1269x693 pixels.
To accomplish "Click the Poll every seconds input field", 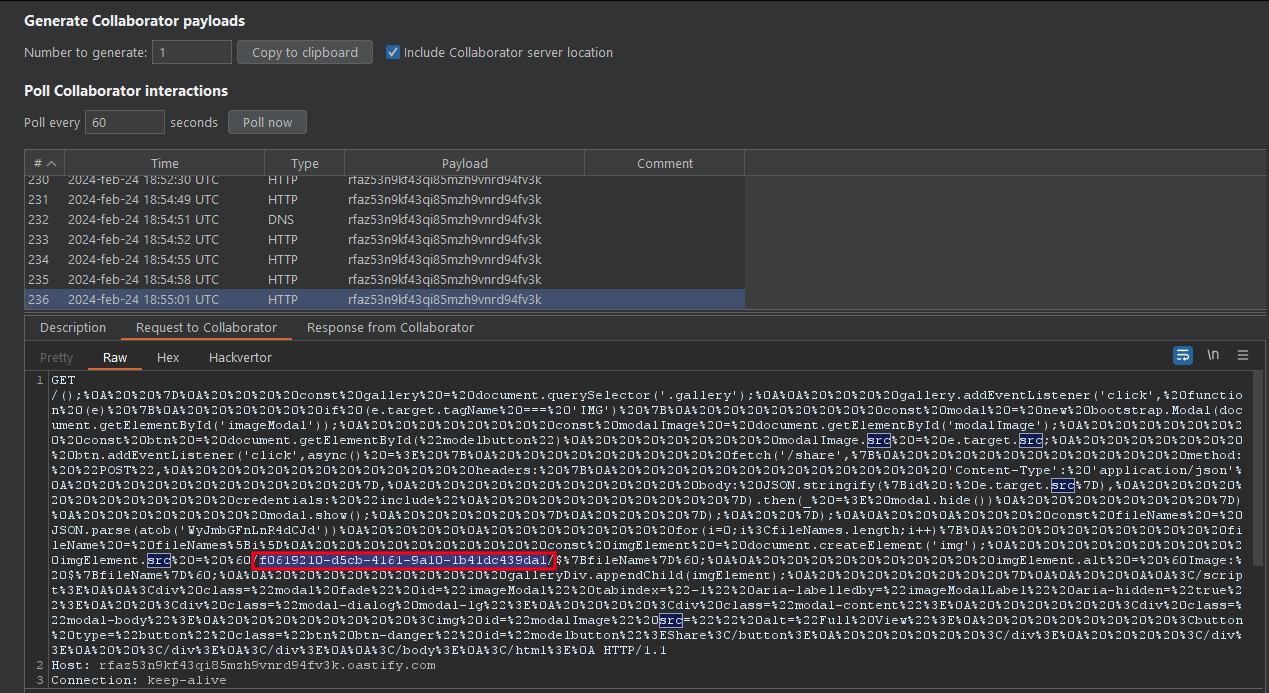I will point(124,122).
